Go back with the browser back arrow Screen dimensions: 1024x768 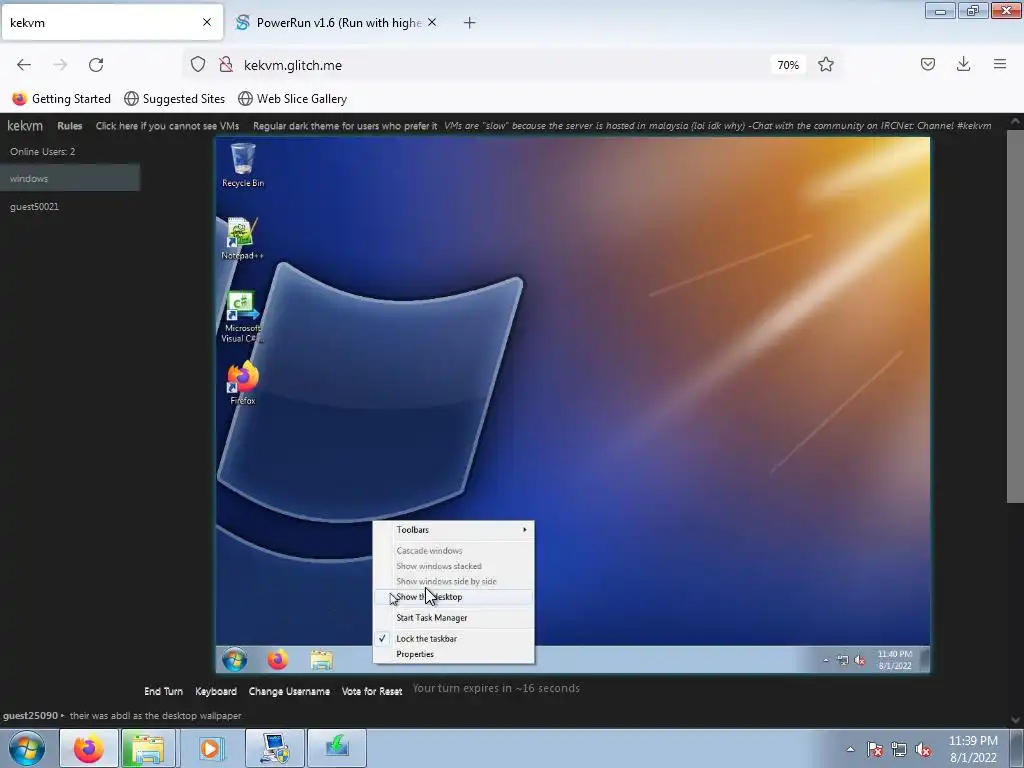click(24, 65)
